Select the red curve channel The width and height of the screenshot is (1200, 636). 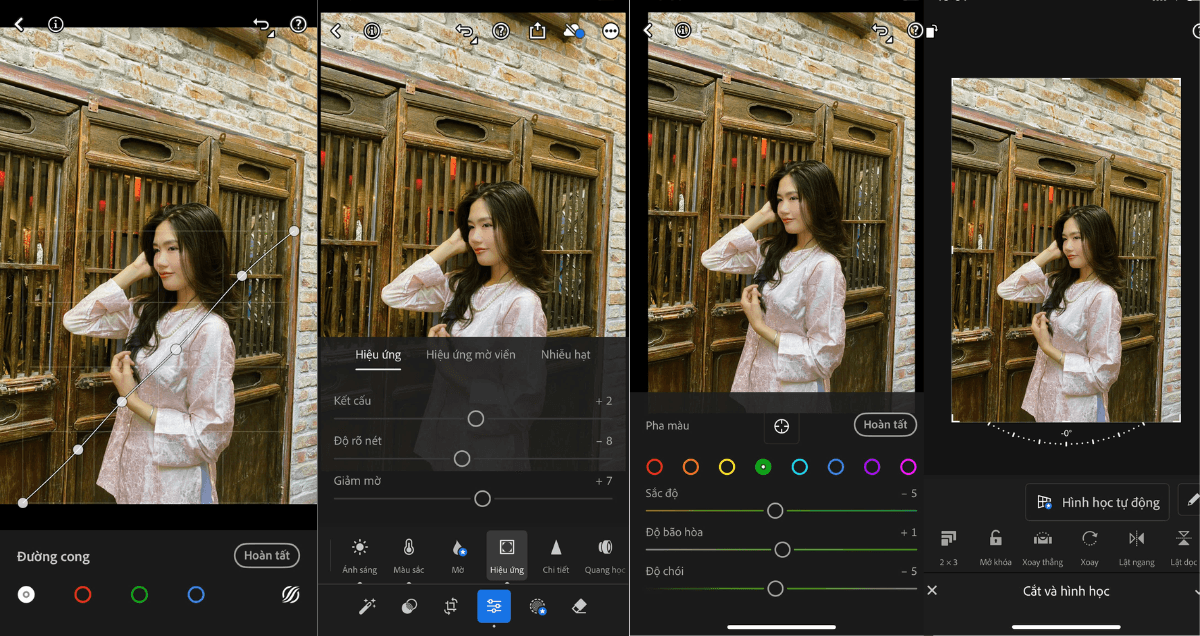83,595
